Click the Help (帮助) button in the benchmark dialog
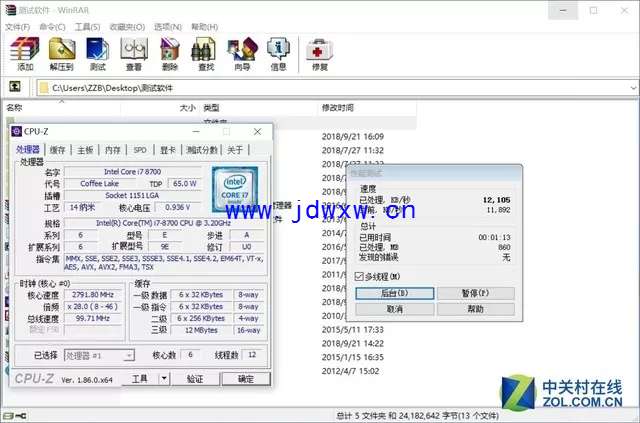Viewport: 640px width, 423px height. 476,309
